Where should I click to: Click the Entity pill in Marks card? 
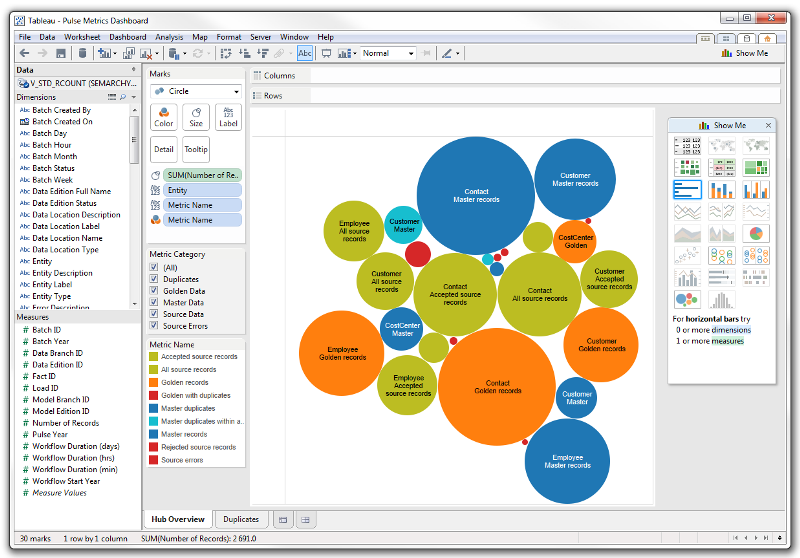click(x=202, y=190)
